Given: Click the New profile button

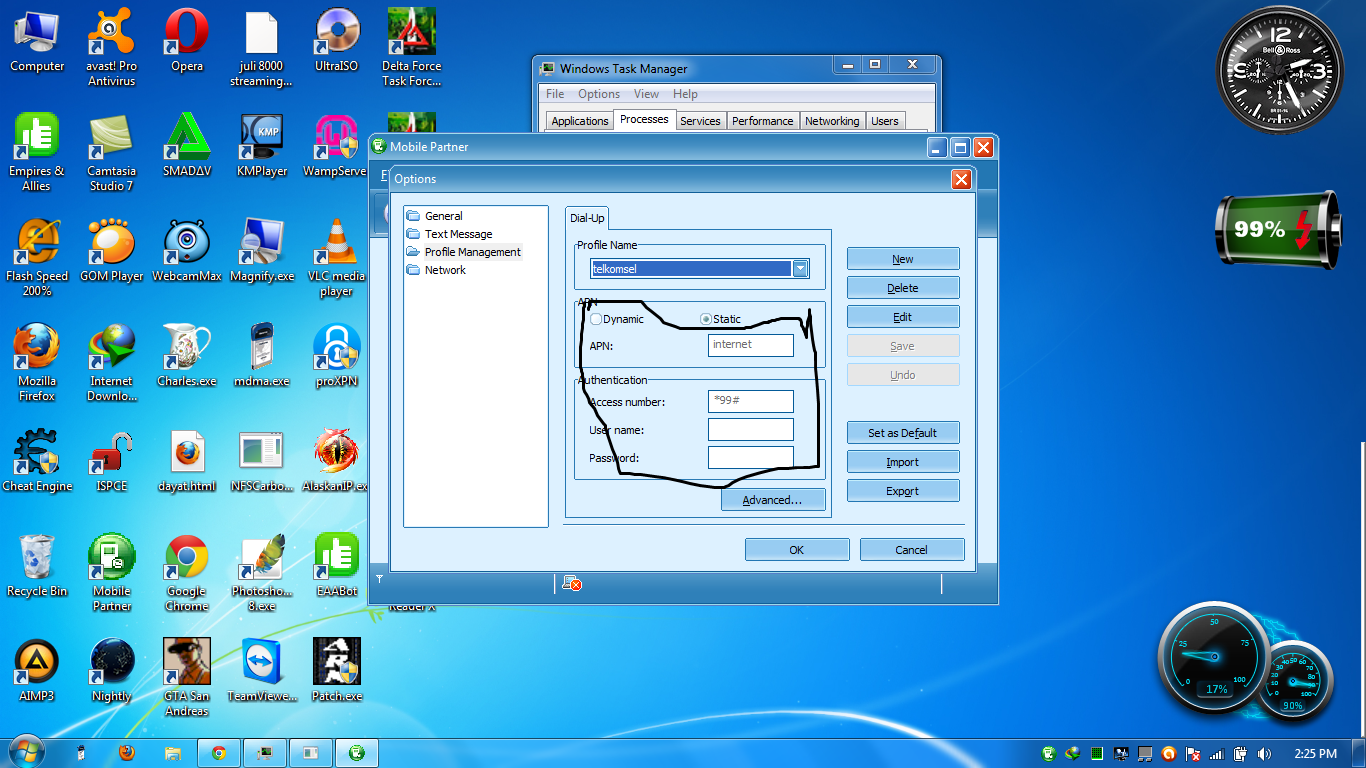Looking at the screenshot, I should [903, 259].
